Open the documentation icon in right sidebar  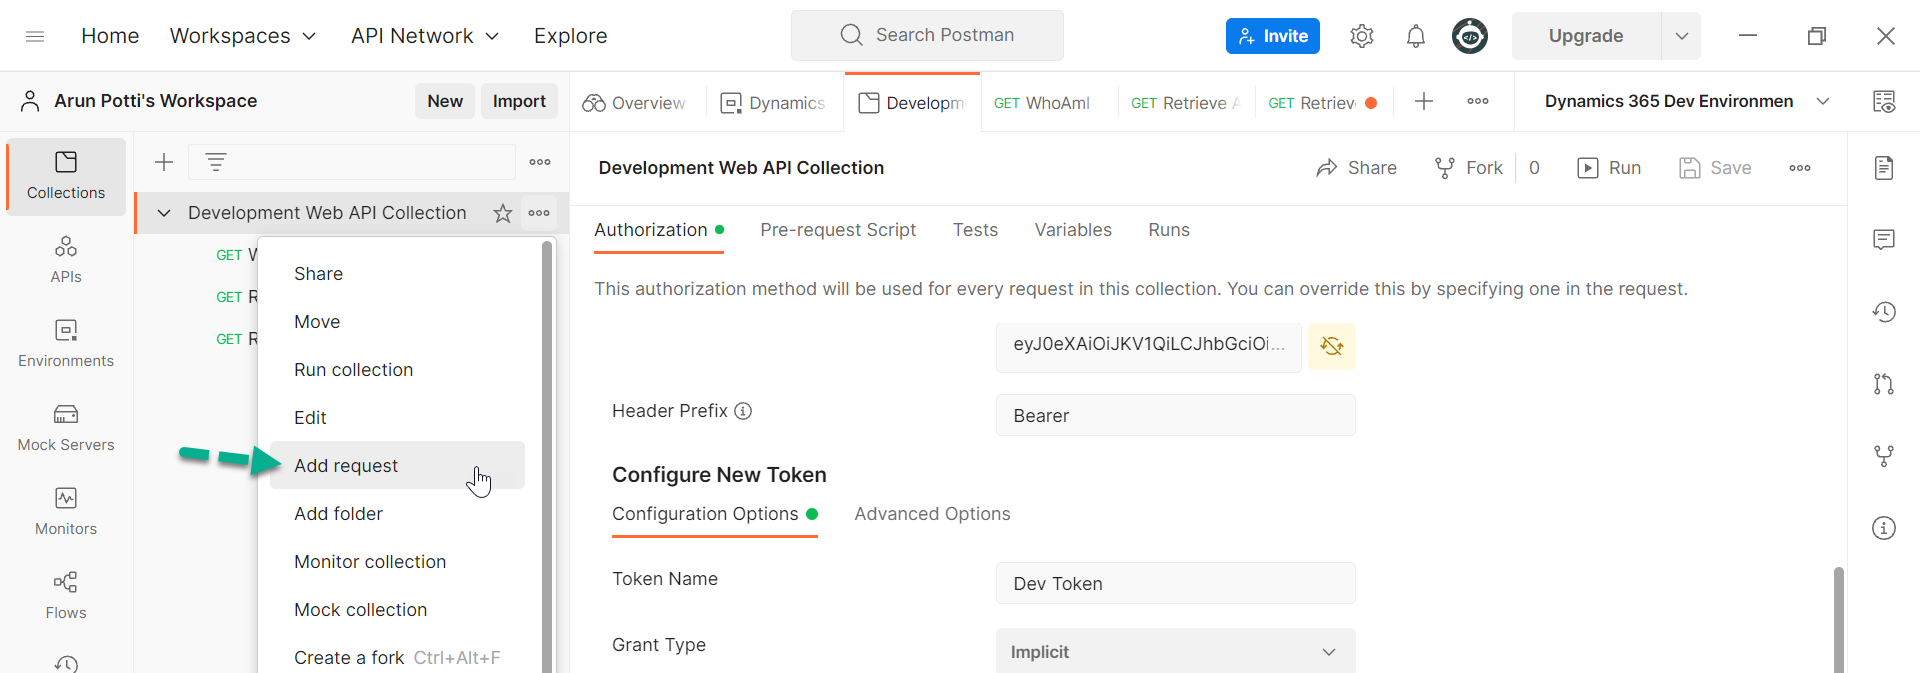click(1884, 168)
